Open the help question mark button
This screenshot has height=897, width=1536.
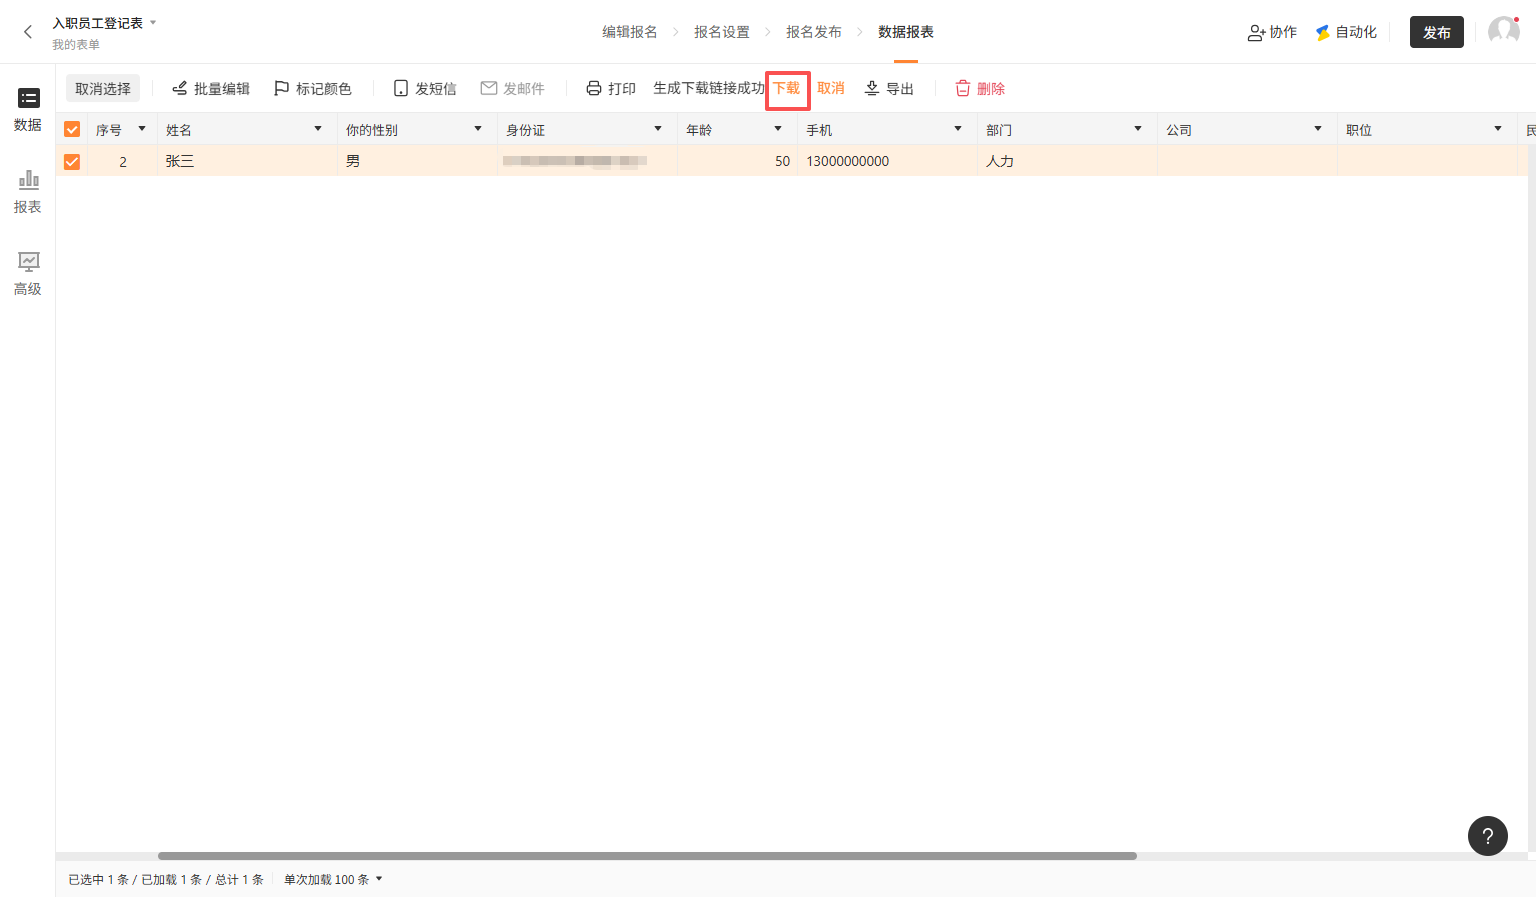coord(1487,836)
